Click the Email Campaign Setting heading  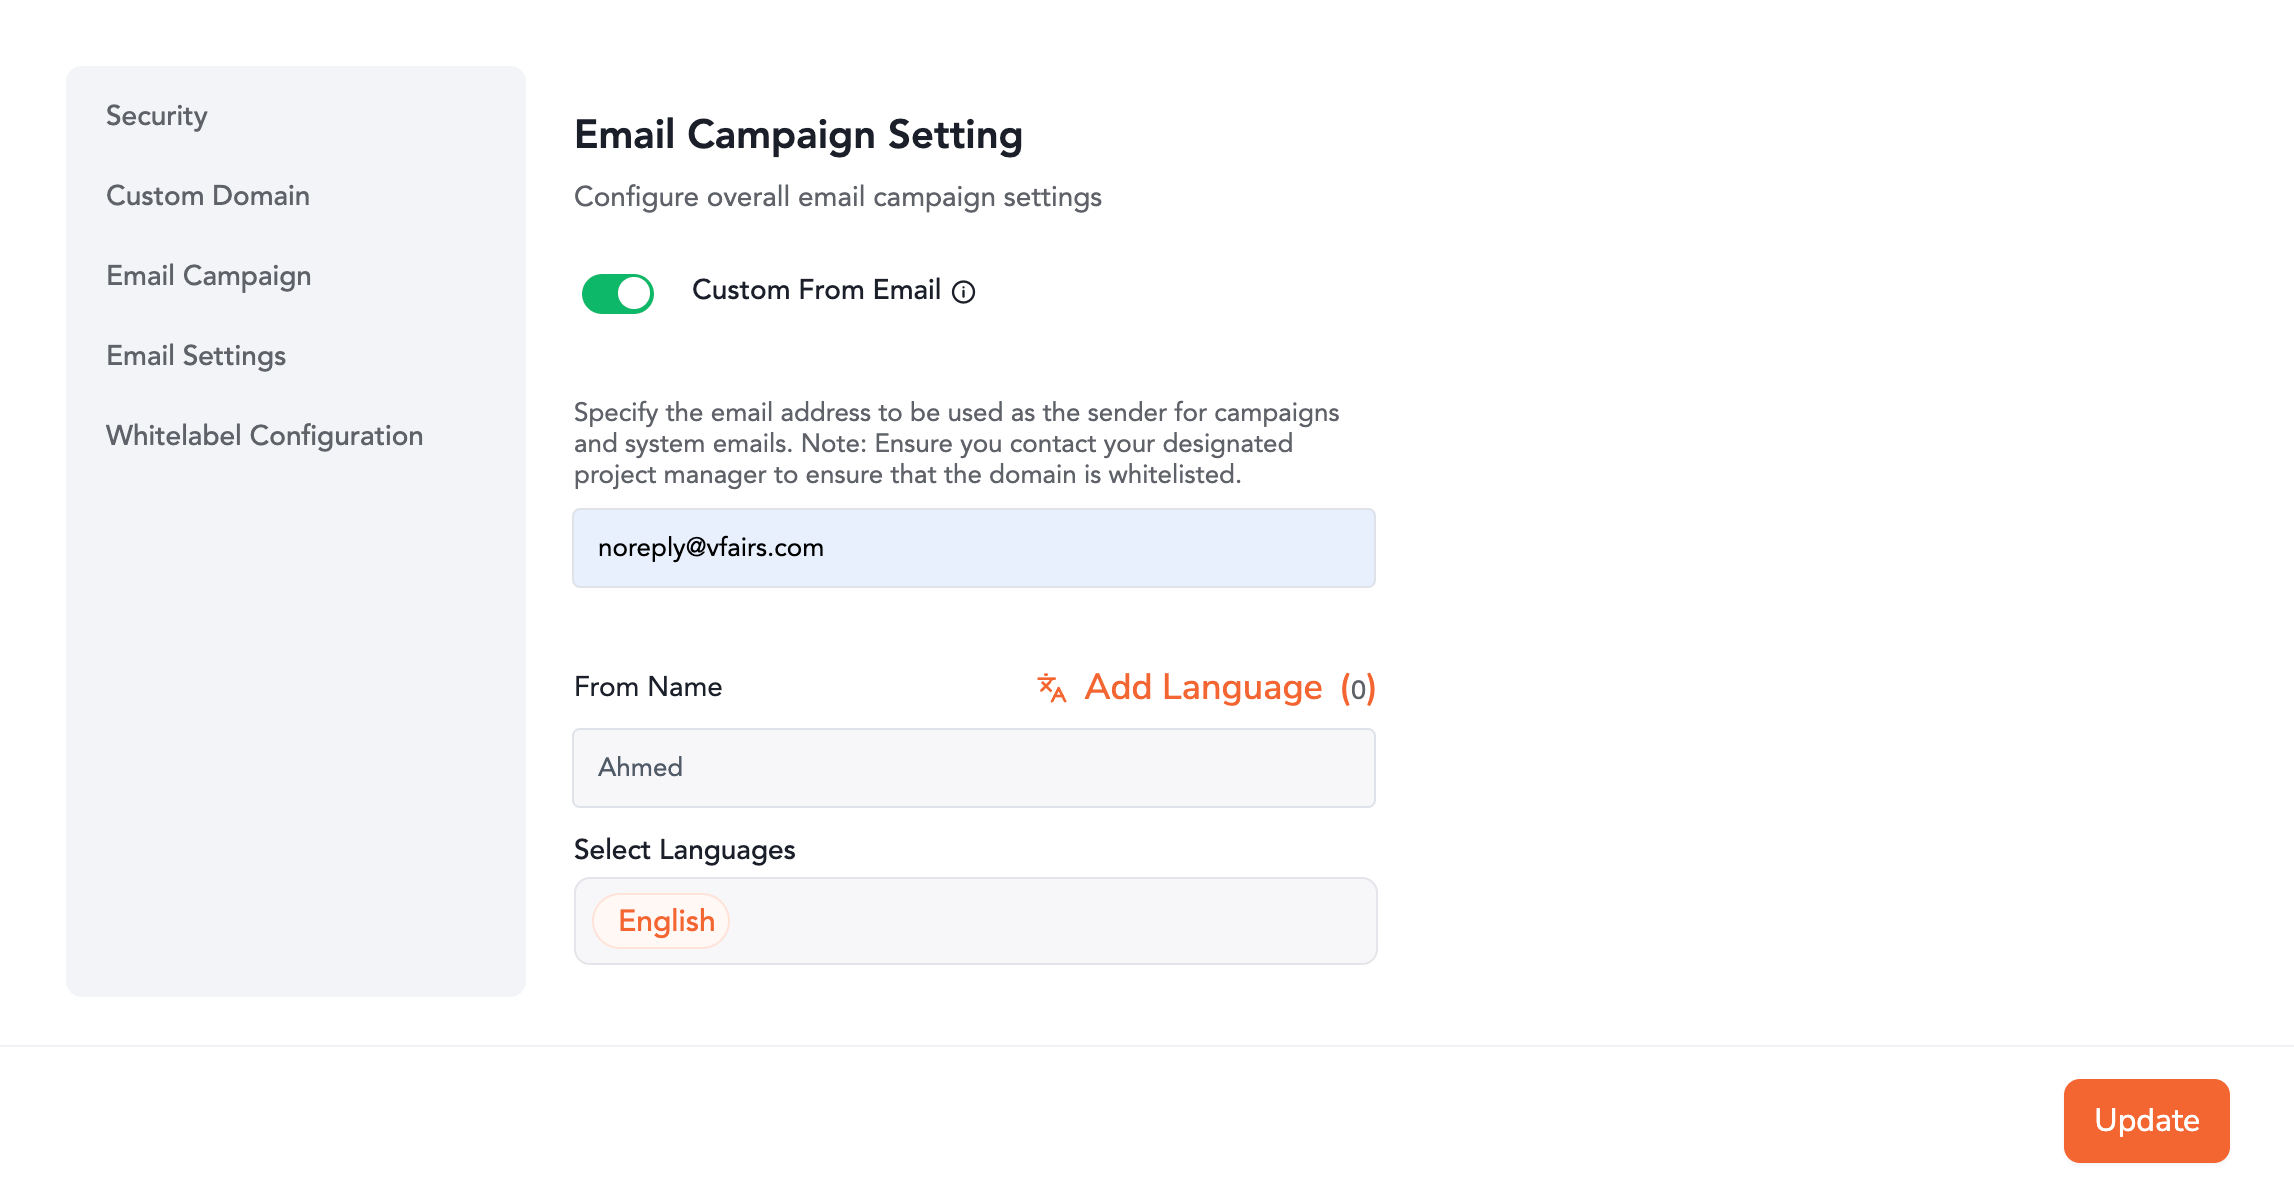pos(798,135)
